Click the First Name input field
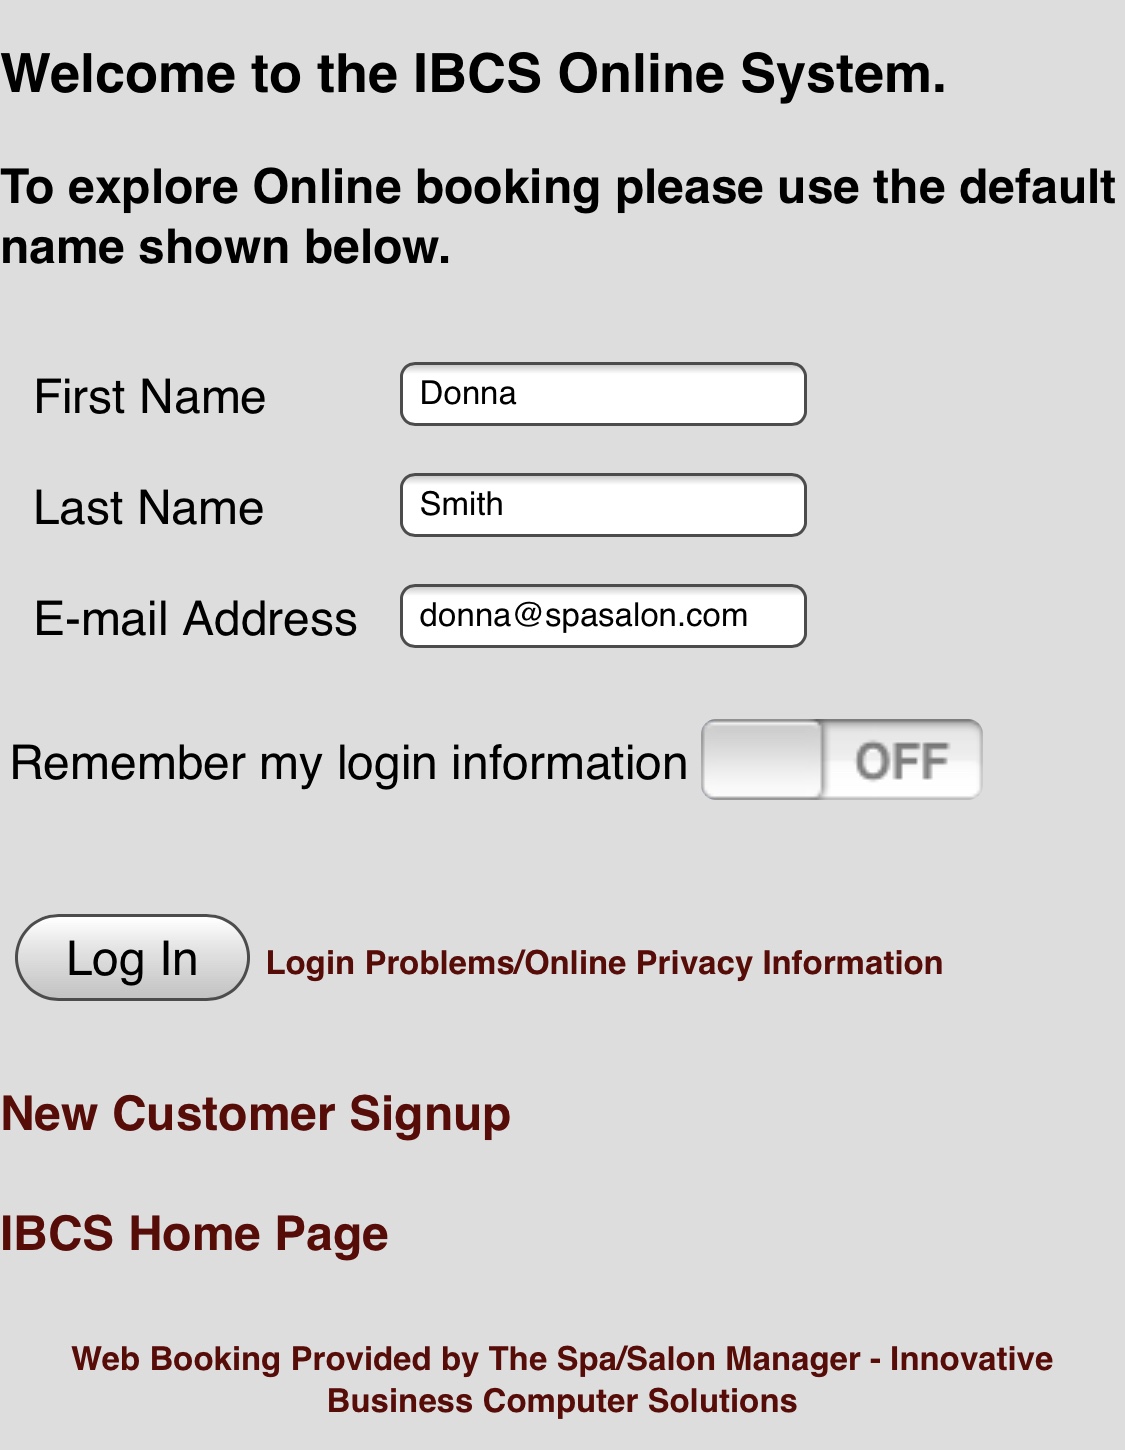Viewport: 1125px width, 1450px height. coord(603,394)
